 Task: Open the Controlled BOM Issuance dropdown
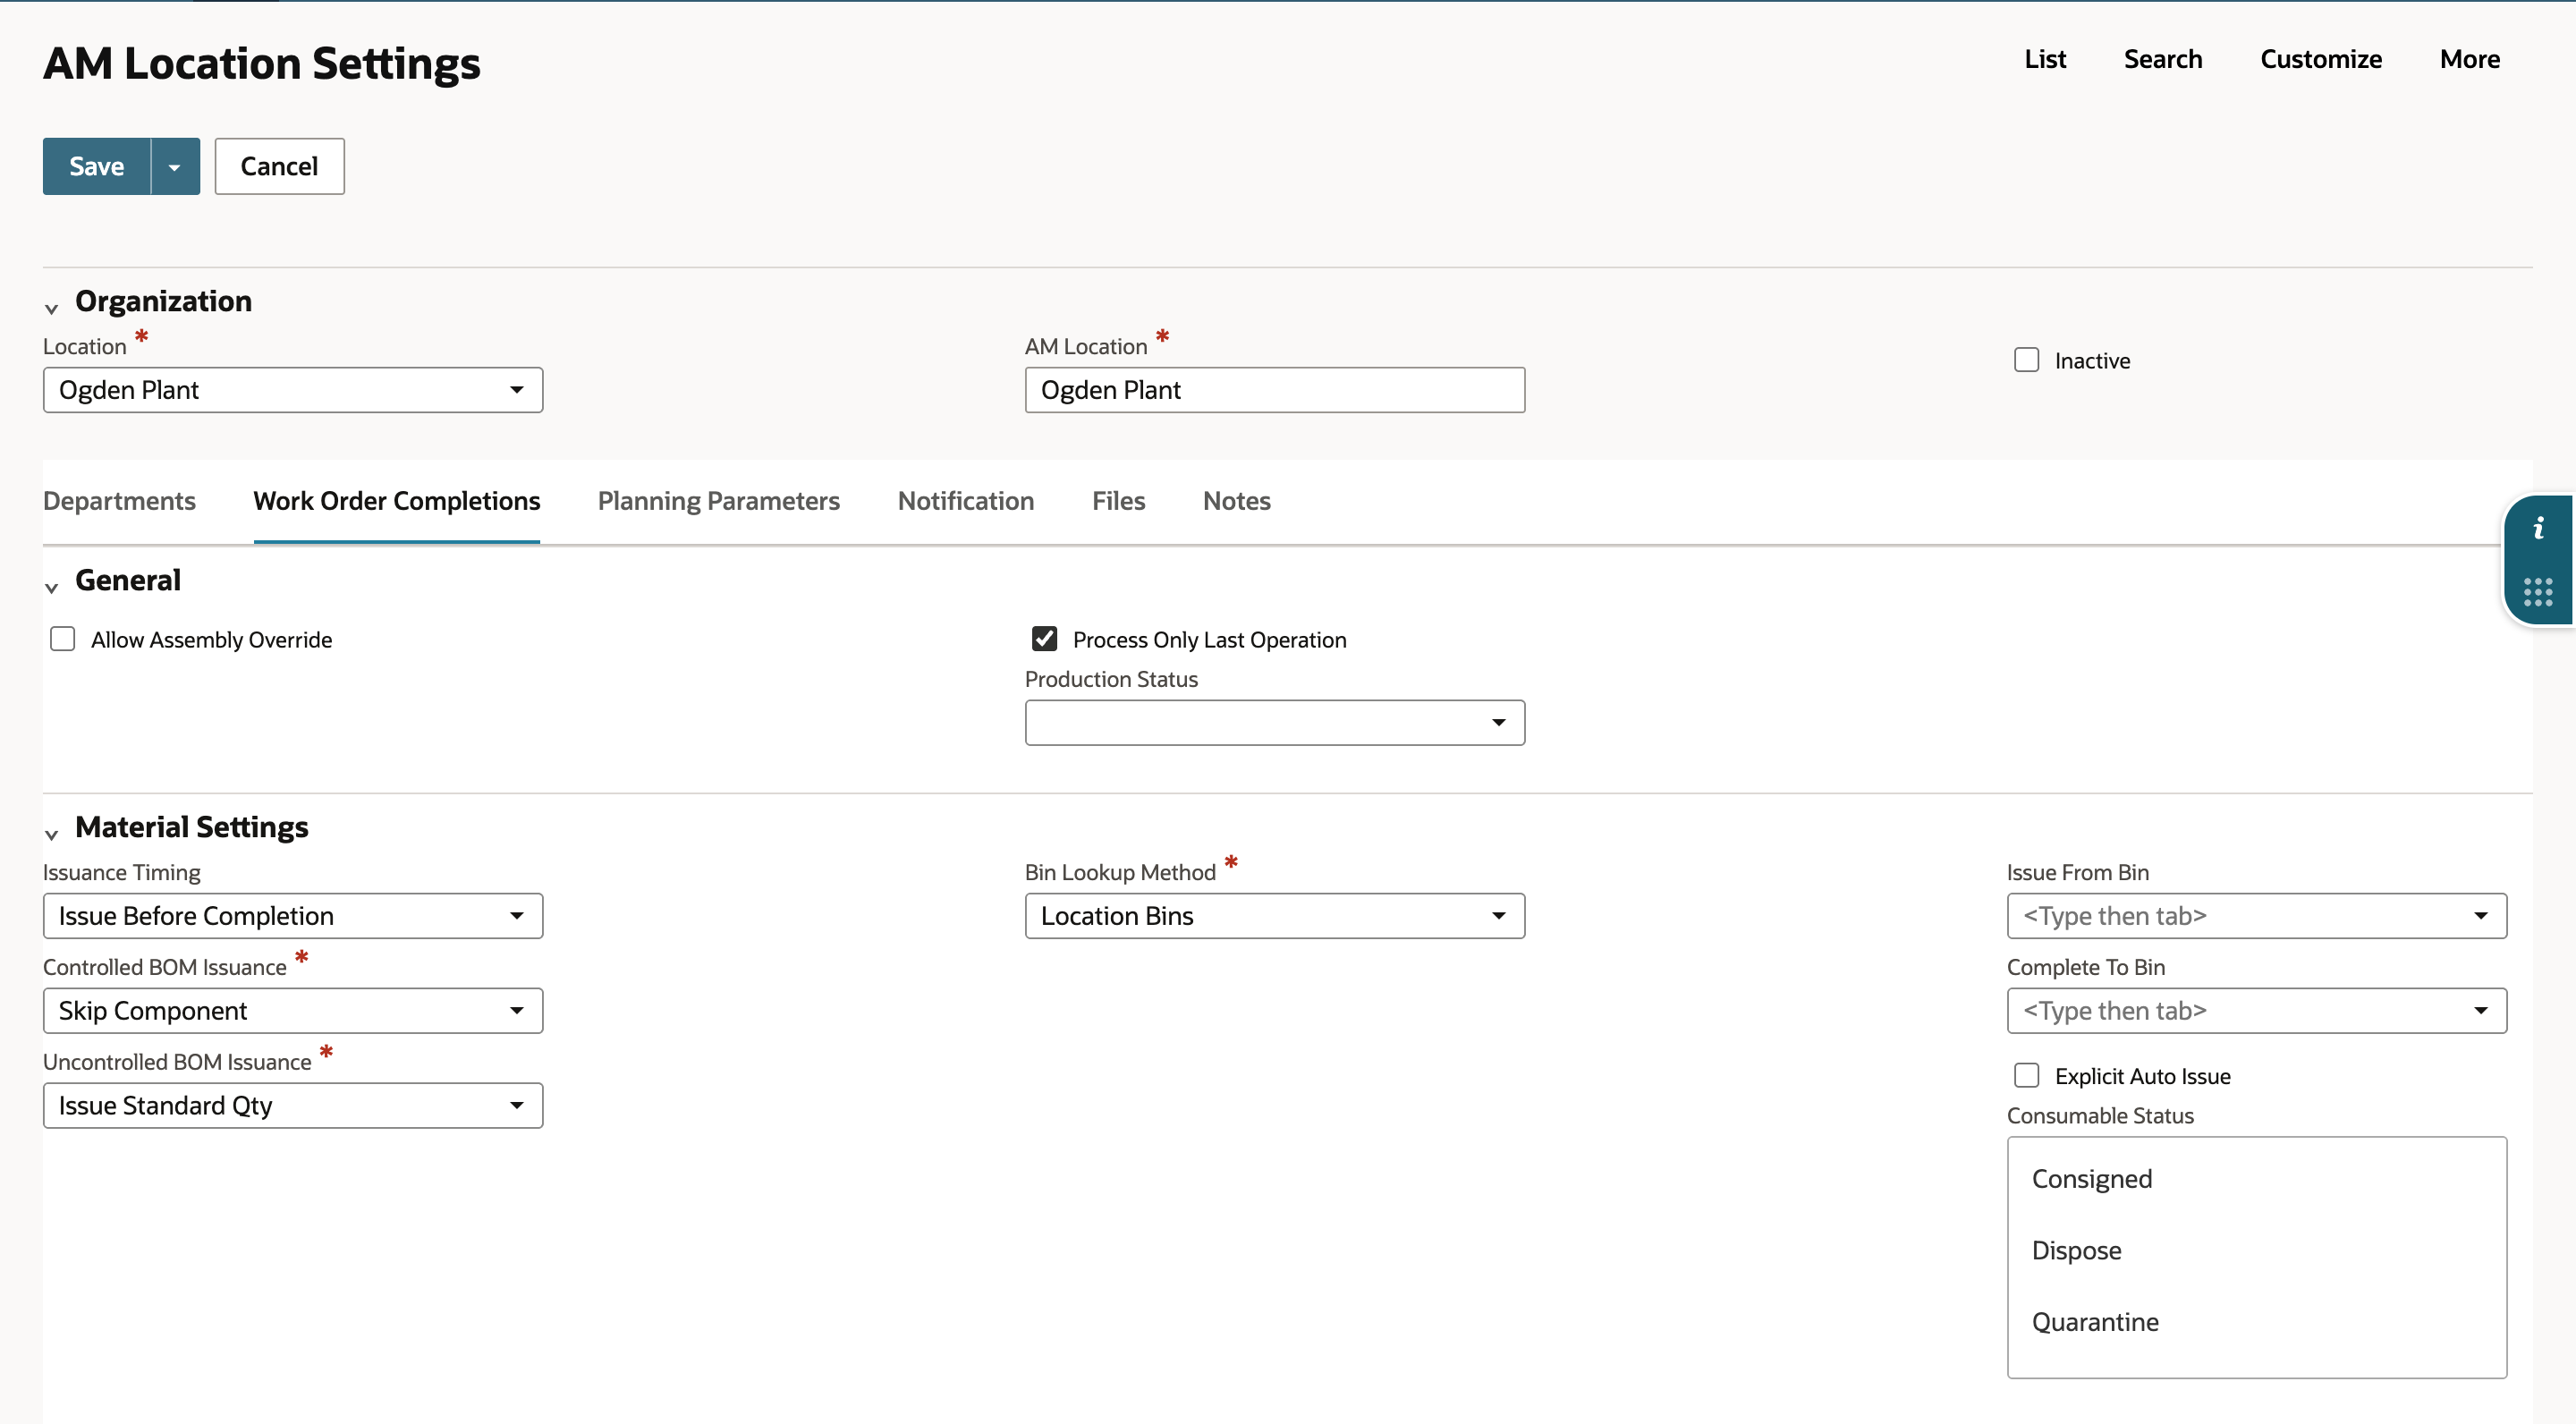(293, 1011)
